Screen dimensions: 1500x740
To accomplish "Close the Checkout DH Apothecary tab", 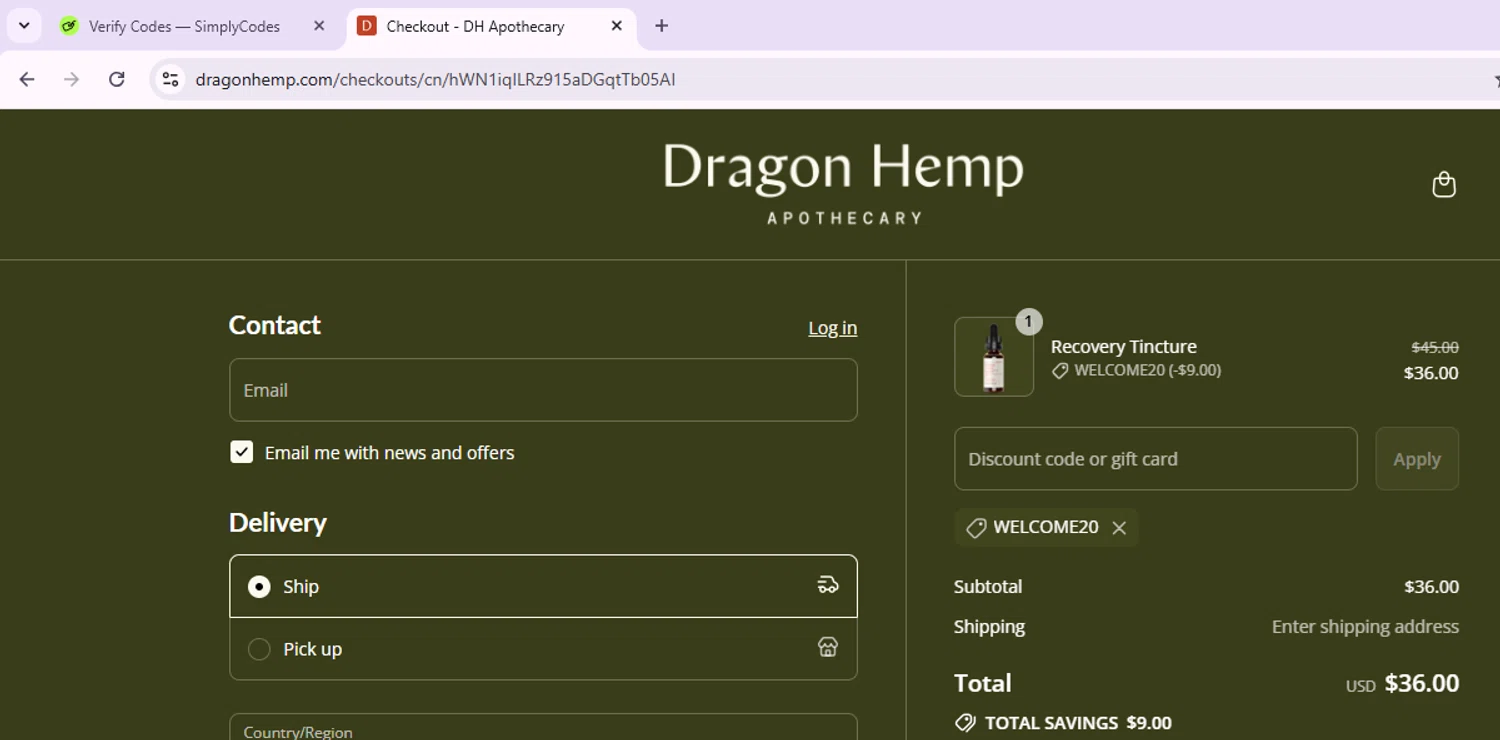I will tap(617, 26).
